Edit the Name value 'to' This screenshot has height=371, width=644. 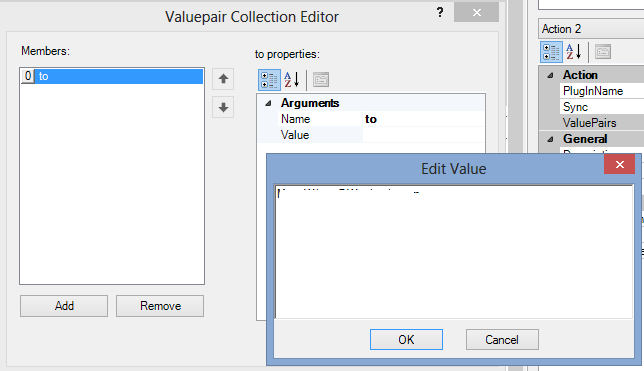(x=423, y=119)
